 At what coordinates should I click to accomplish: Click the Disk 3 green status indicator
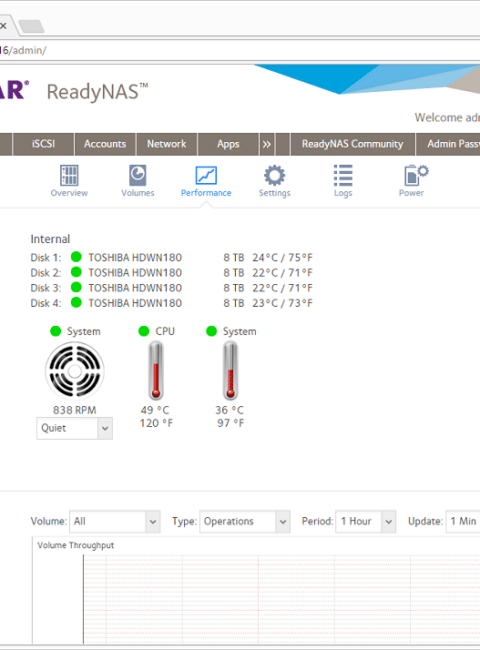pos(76,287)
